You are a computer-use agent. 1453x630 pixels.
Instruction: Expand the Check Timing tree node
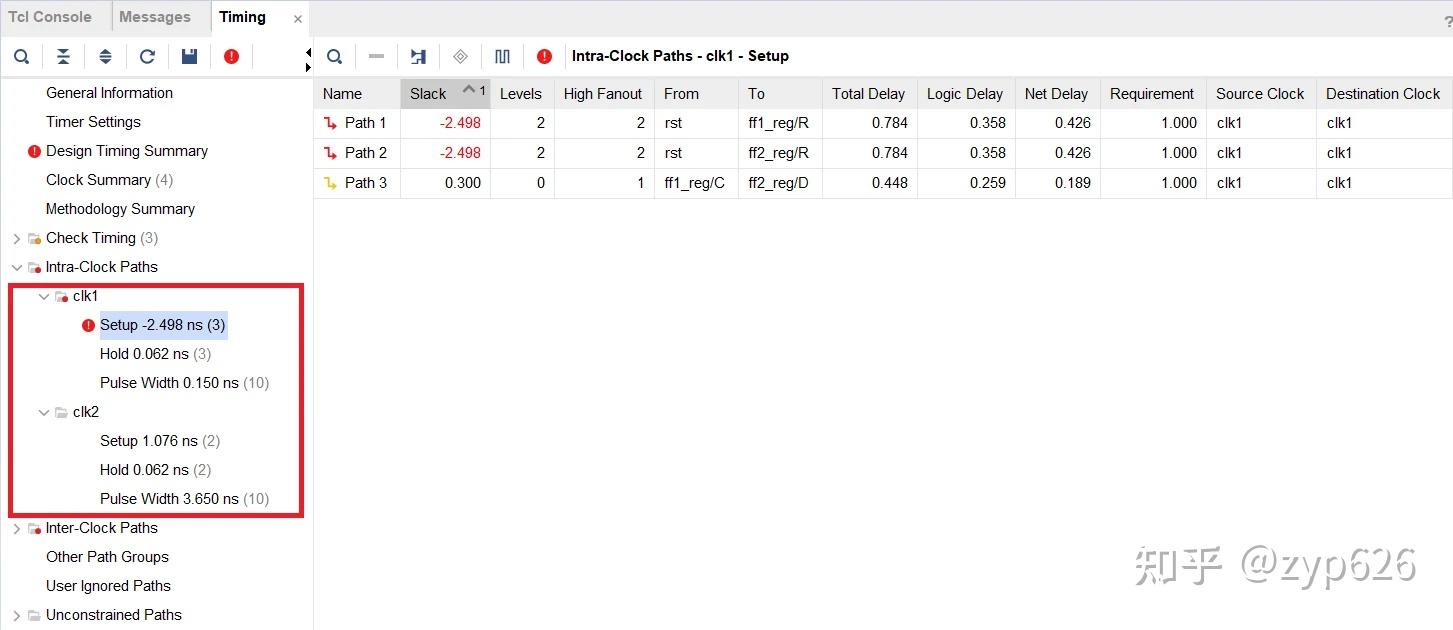click(x=16, y=238)
